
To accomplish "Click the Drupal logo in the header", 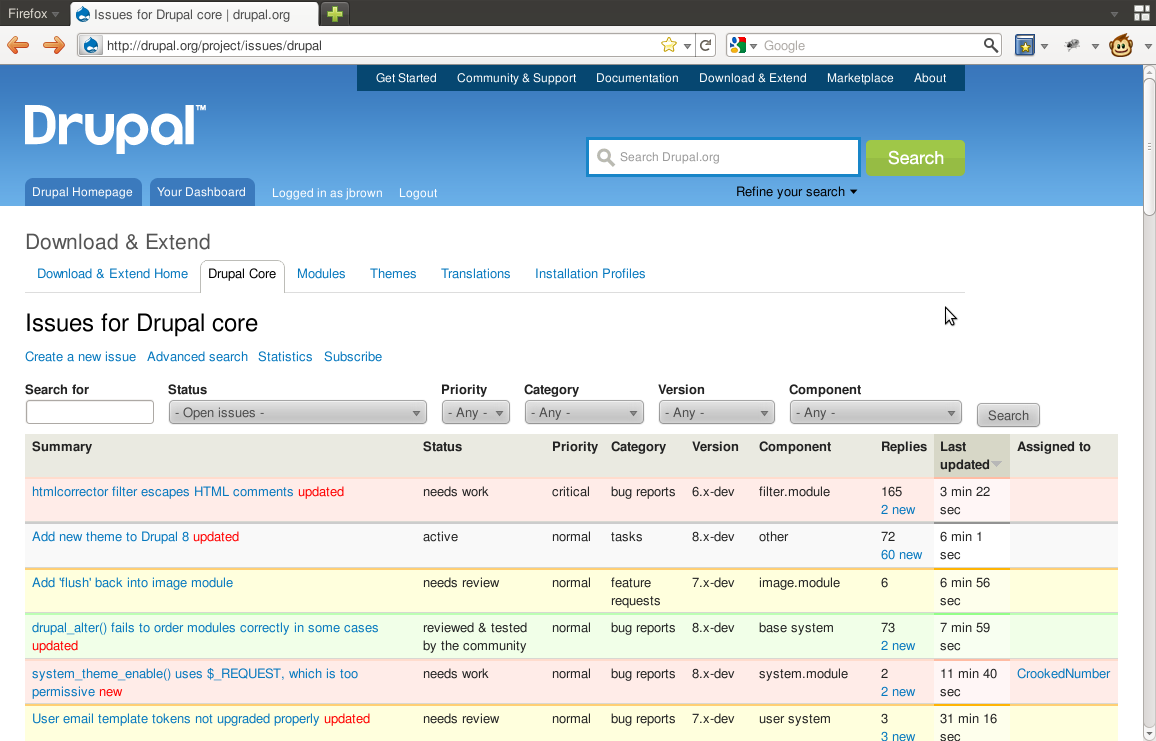I will (x=115, y=127).
